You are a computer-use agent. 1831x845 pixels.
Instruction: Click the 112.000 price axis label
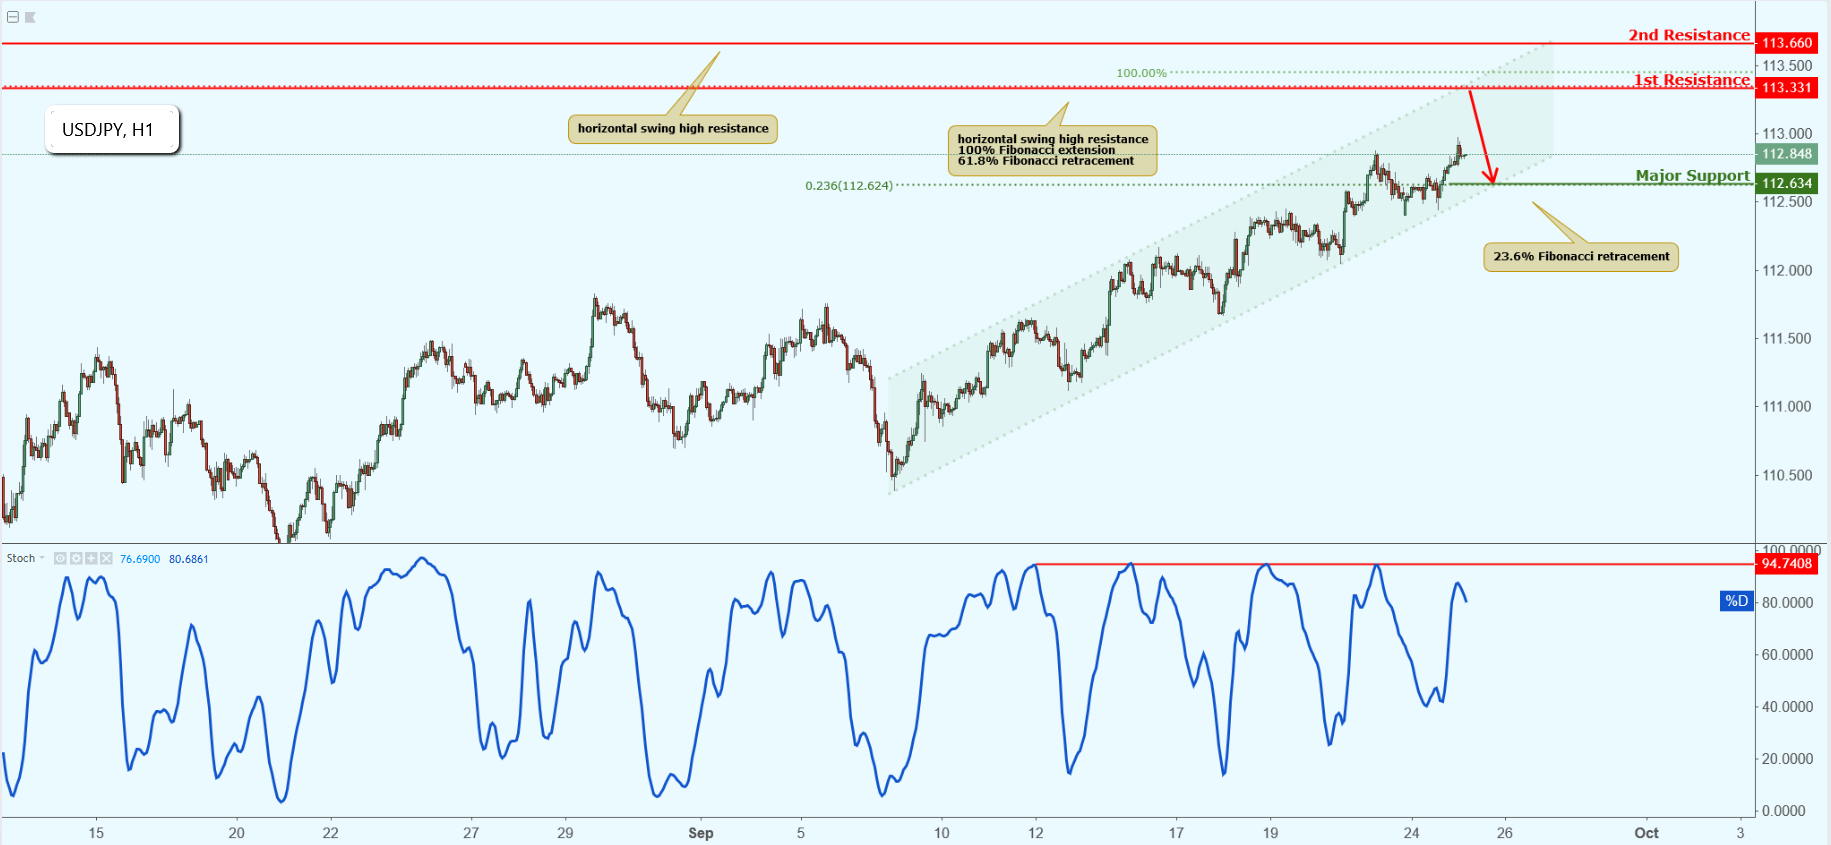pos(1787,271)
